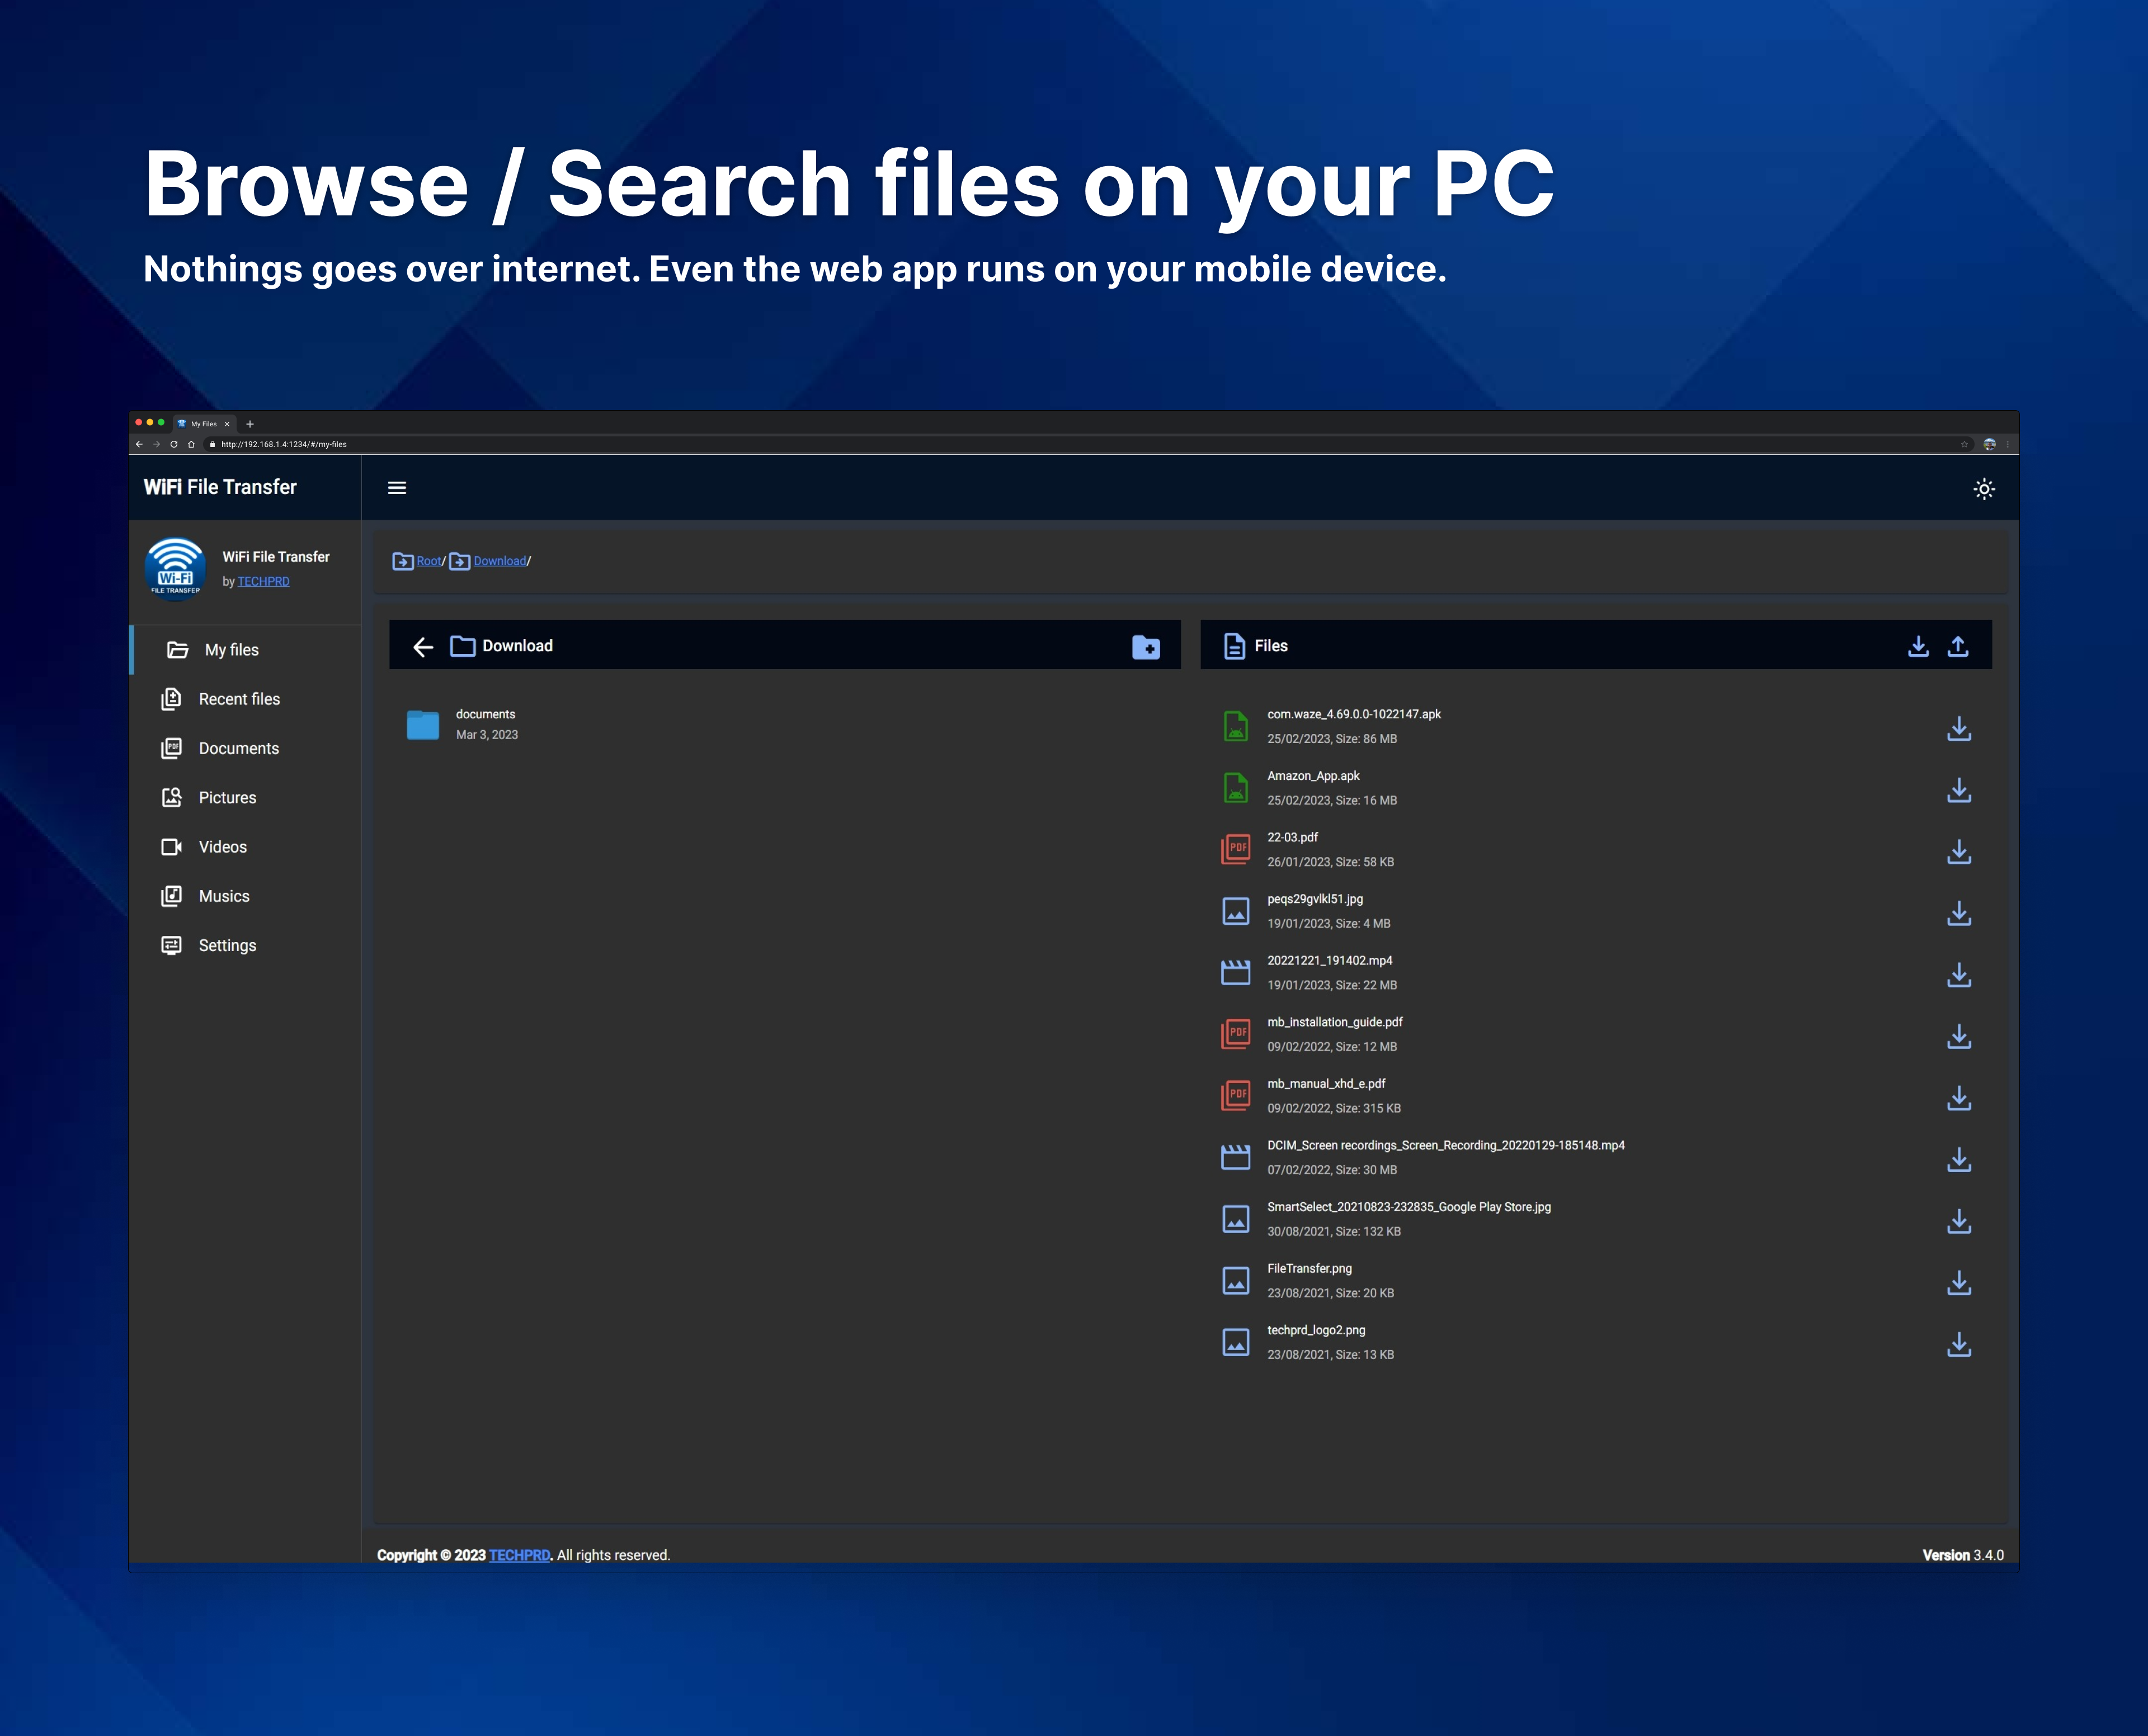Download mb_installation_guide.pdf

point(1959,1036)
